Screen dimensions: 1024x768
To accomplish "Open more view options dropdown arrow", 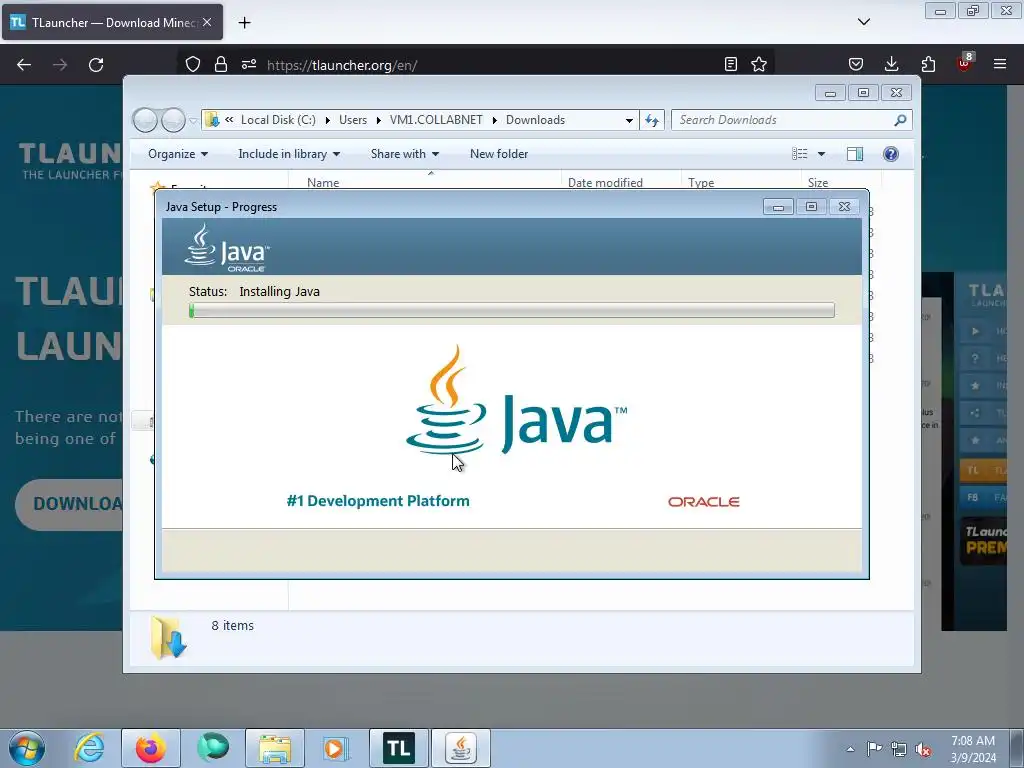I will point(822,154).
